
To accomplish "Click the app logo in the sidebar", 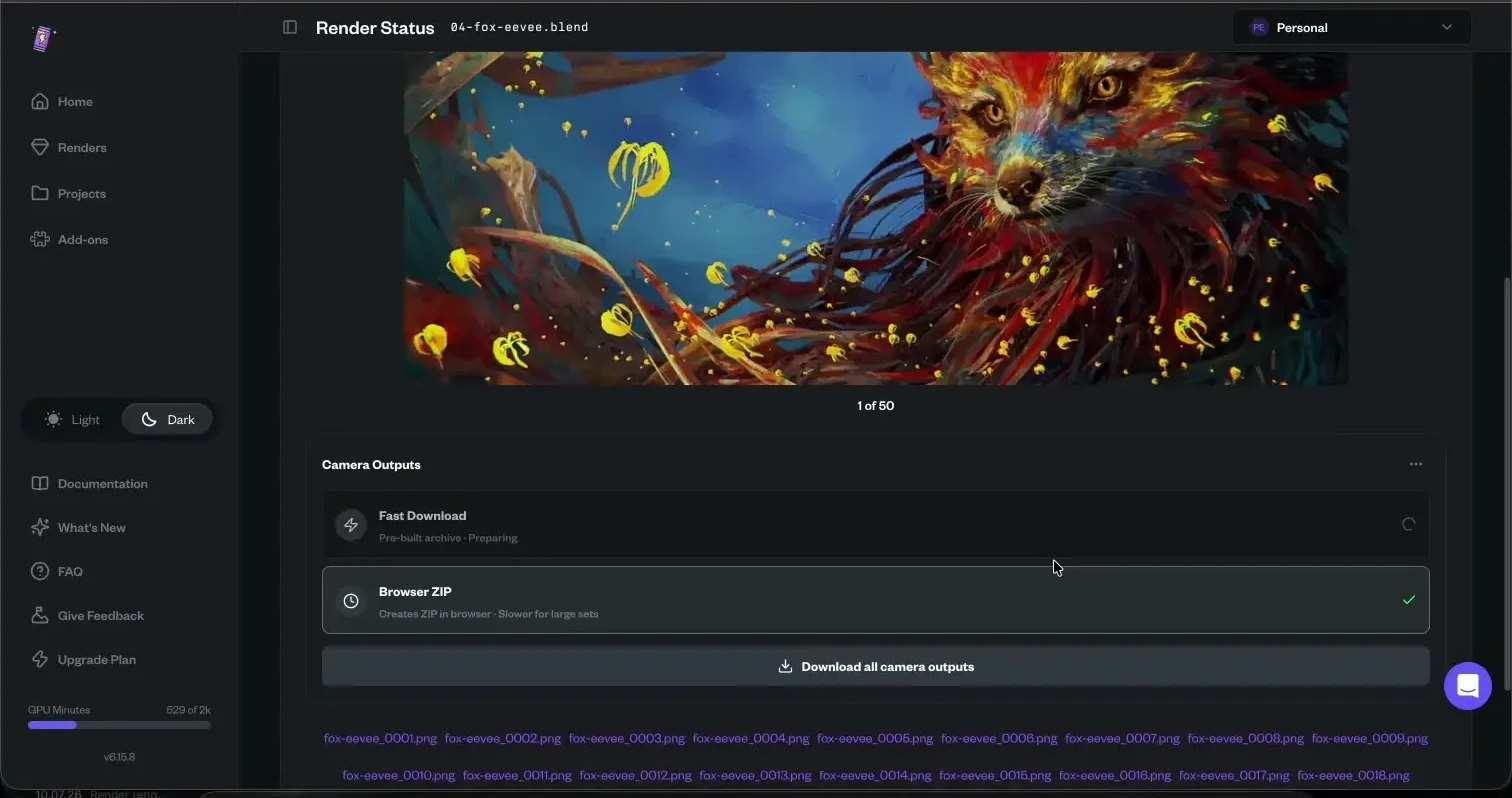I will (43, 38).
